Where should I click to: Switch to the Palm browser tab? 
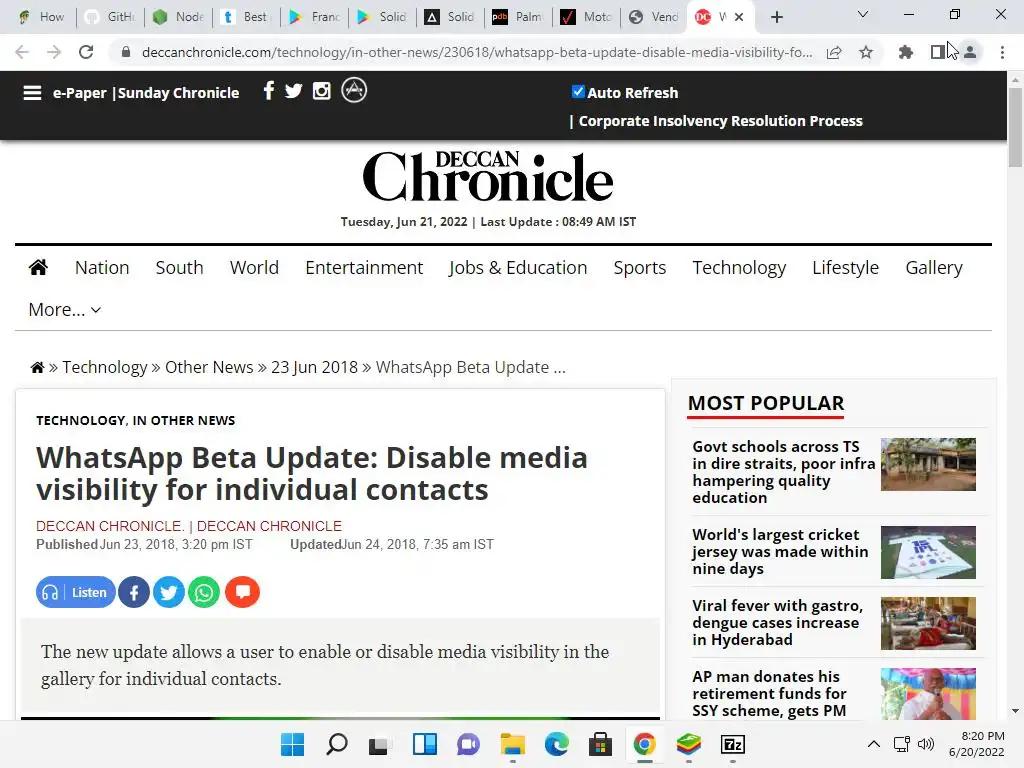tap(519, 17)
